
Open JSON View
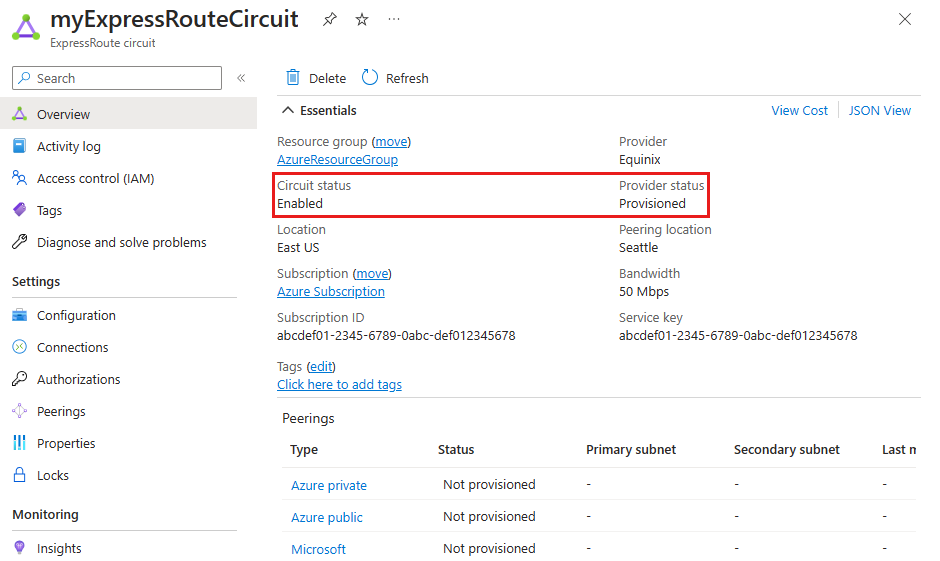point(880,111)
